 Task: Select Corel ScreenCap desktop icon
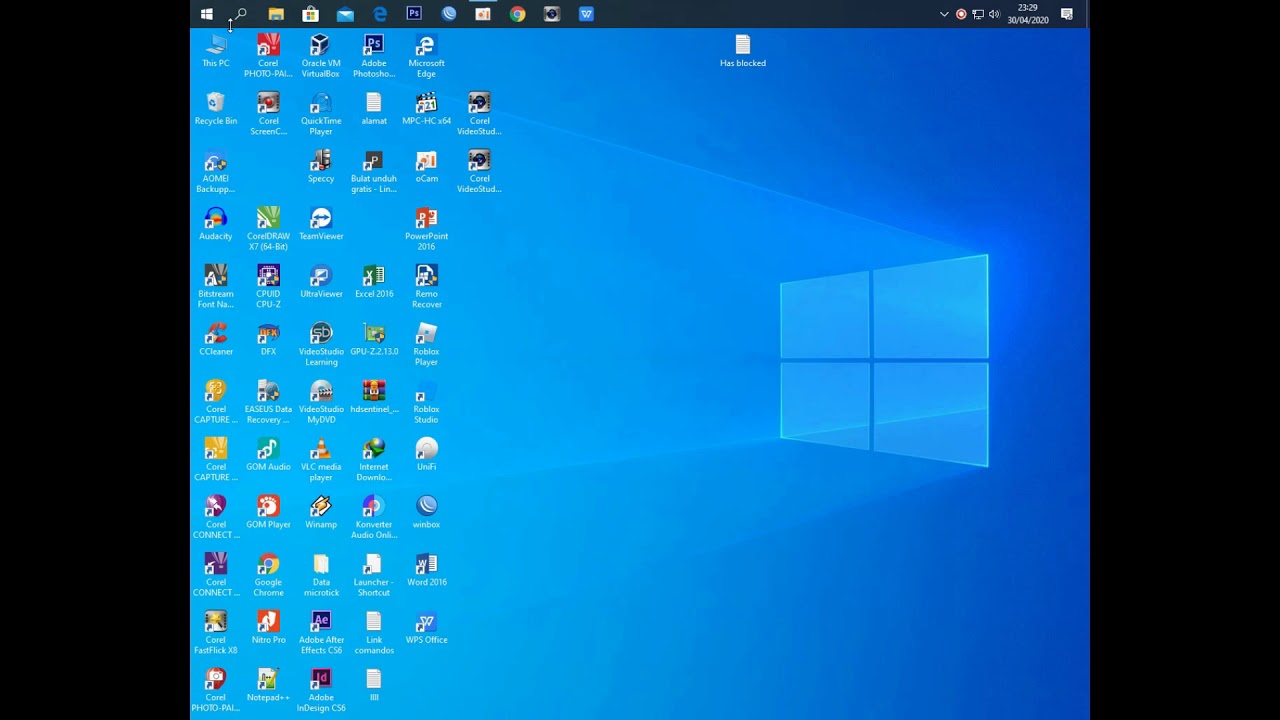pyautogui.click(x=268, y=114)
